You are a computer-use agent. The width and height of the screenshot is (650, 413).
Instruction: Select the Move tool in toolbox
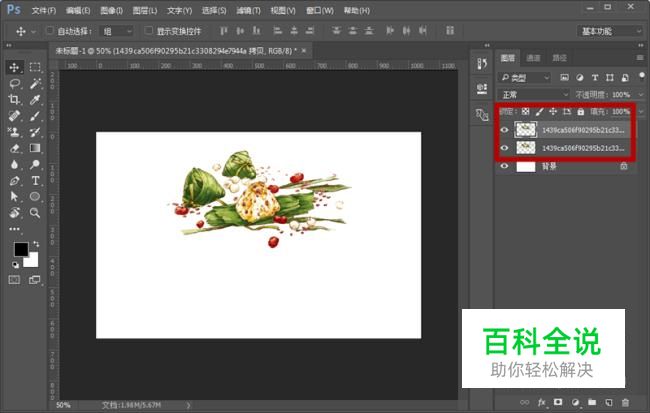click(x=14, y=68)
